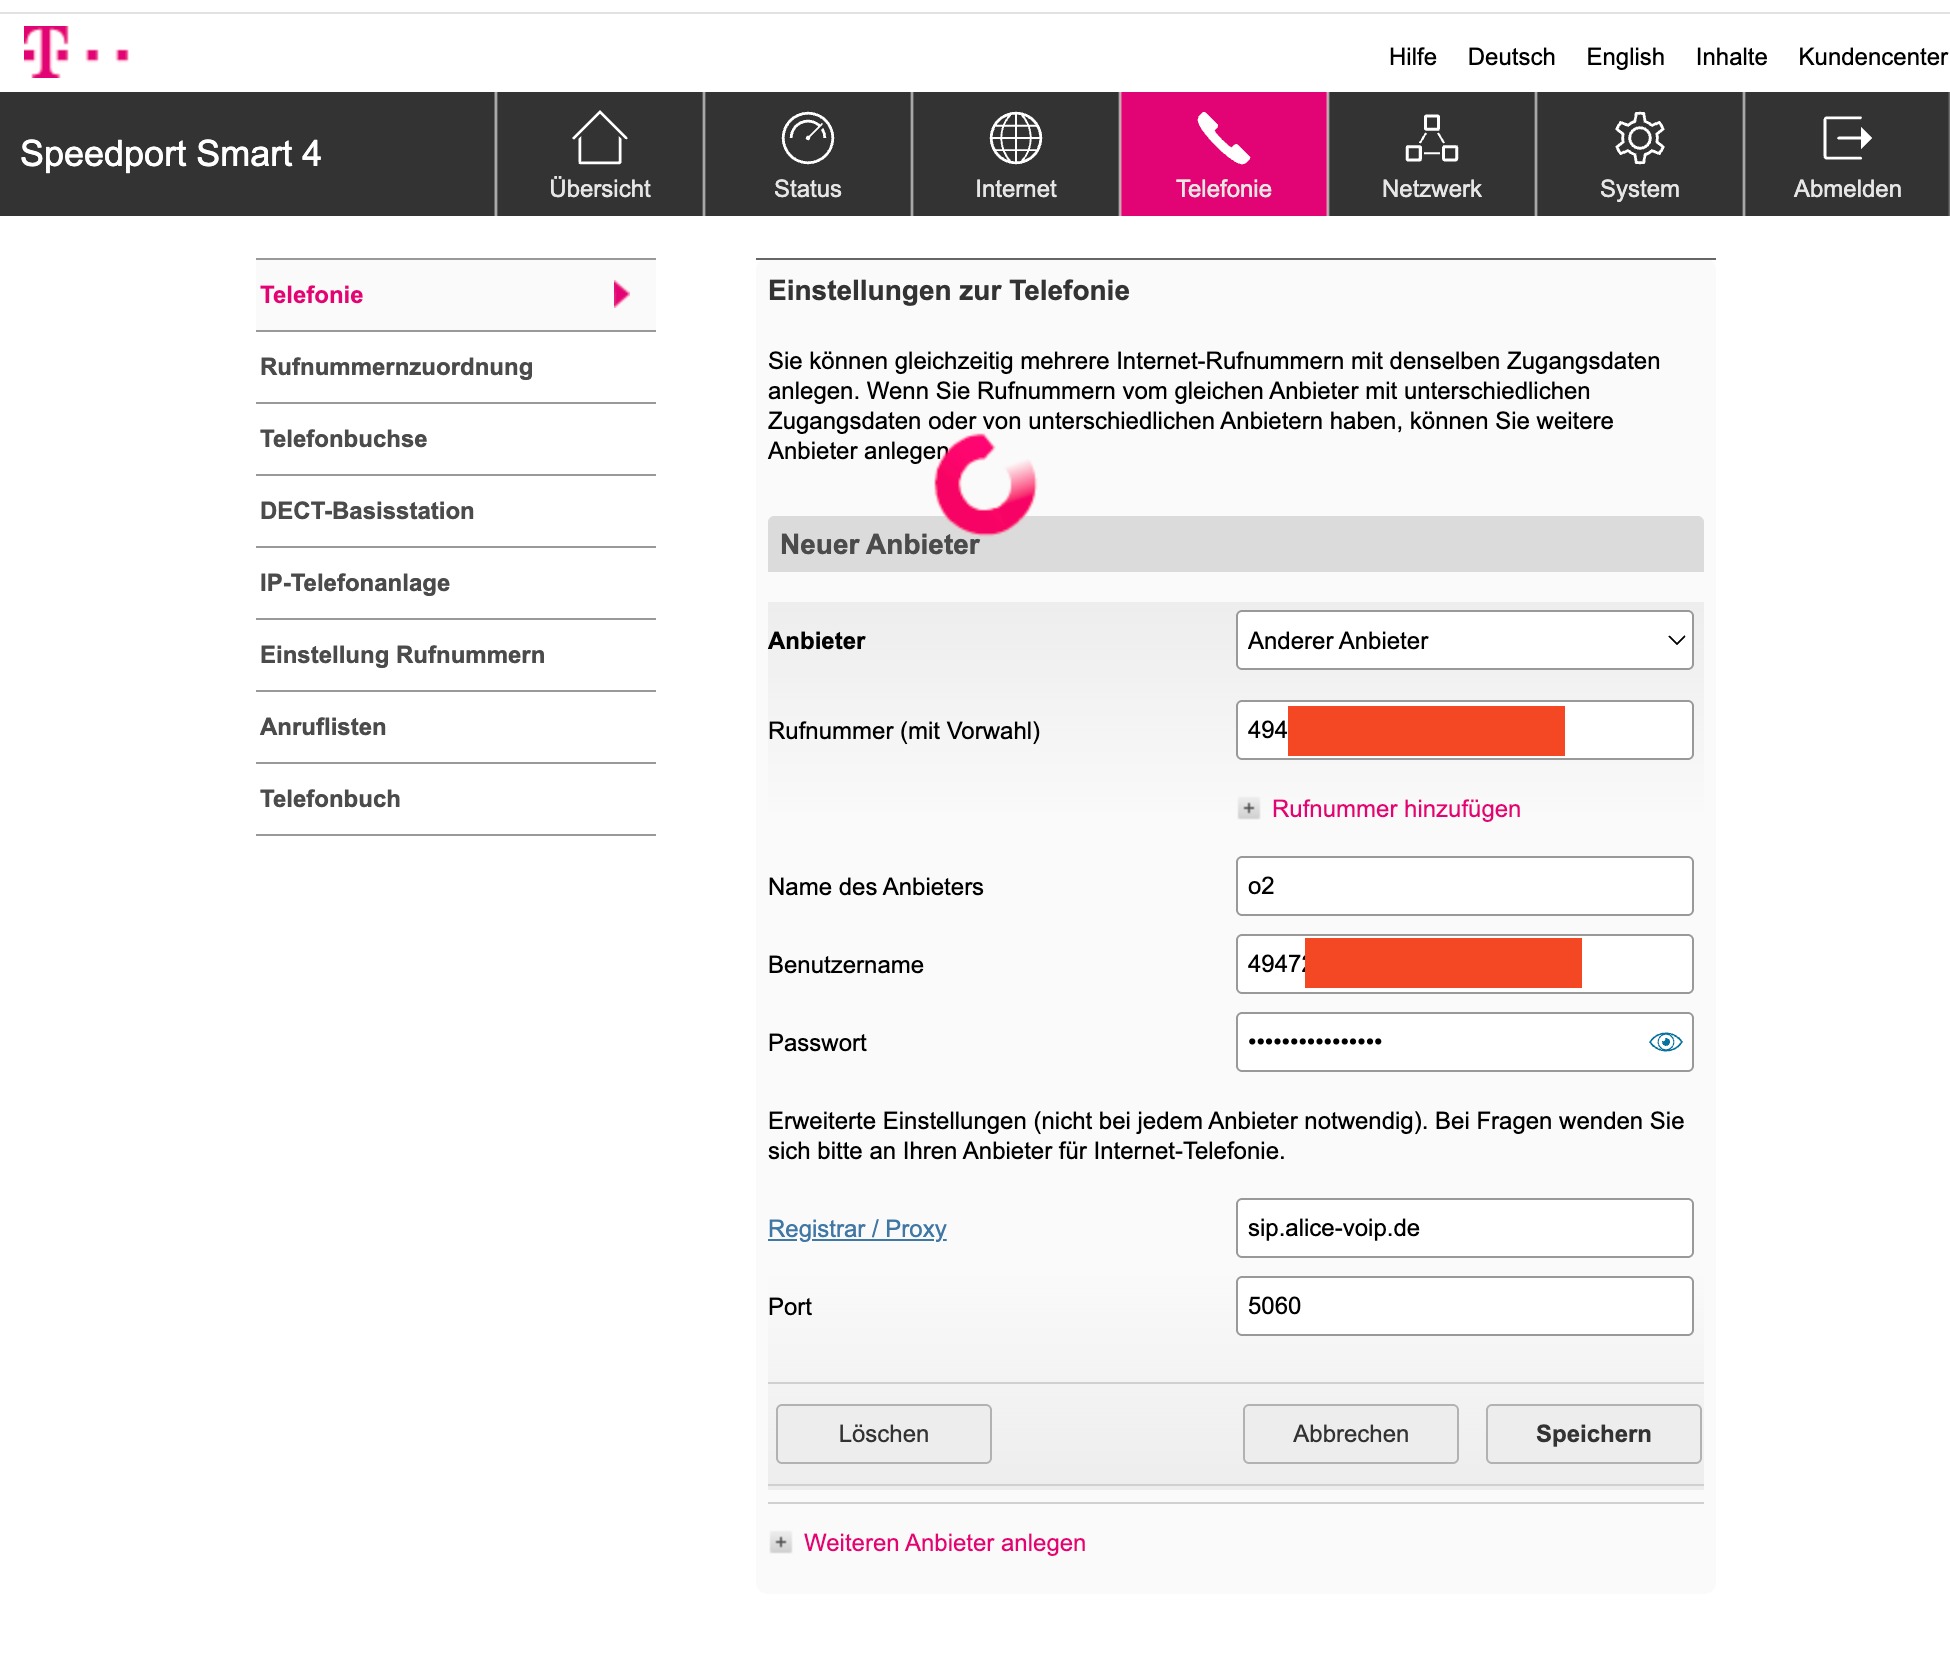Select Telefonie in the sidebar

click(x=456, y=295)
